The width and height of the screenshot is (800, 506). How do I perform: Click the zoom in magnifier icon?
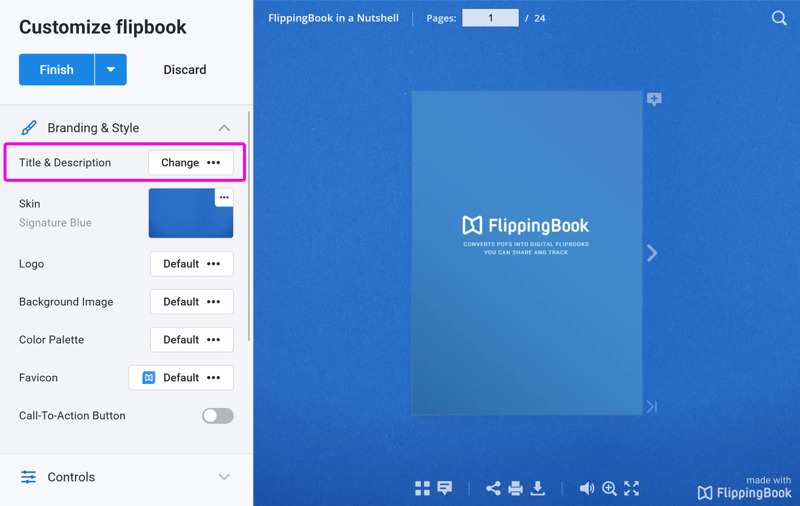tap(609, 488)
